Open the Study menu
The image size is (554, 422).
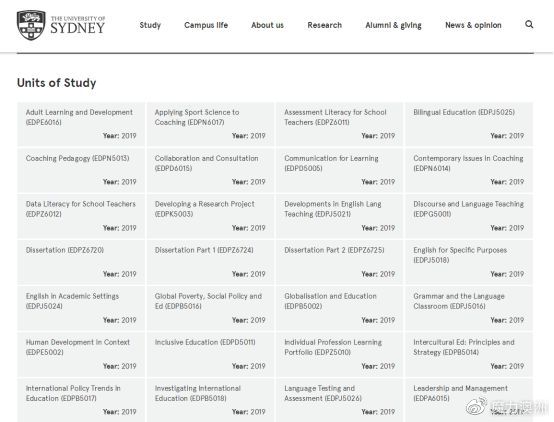150,25
